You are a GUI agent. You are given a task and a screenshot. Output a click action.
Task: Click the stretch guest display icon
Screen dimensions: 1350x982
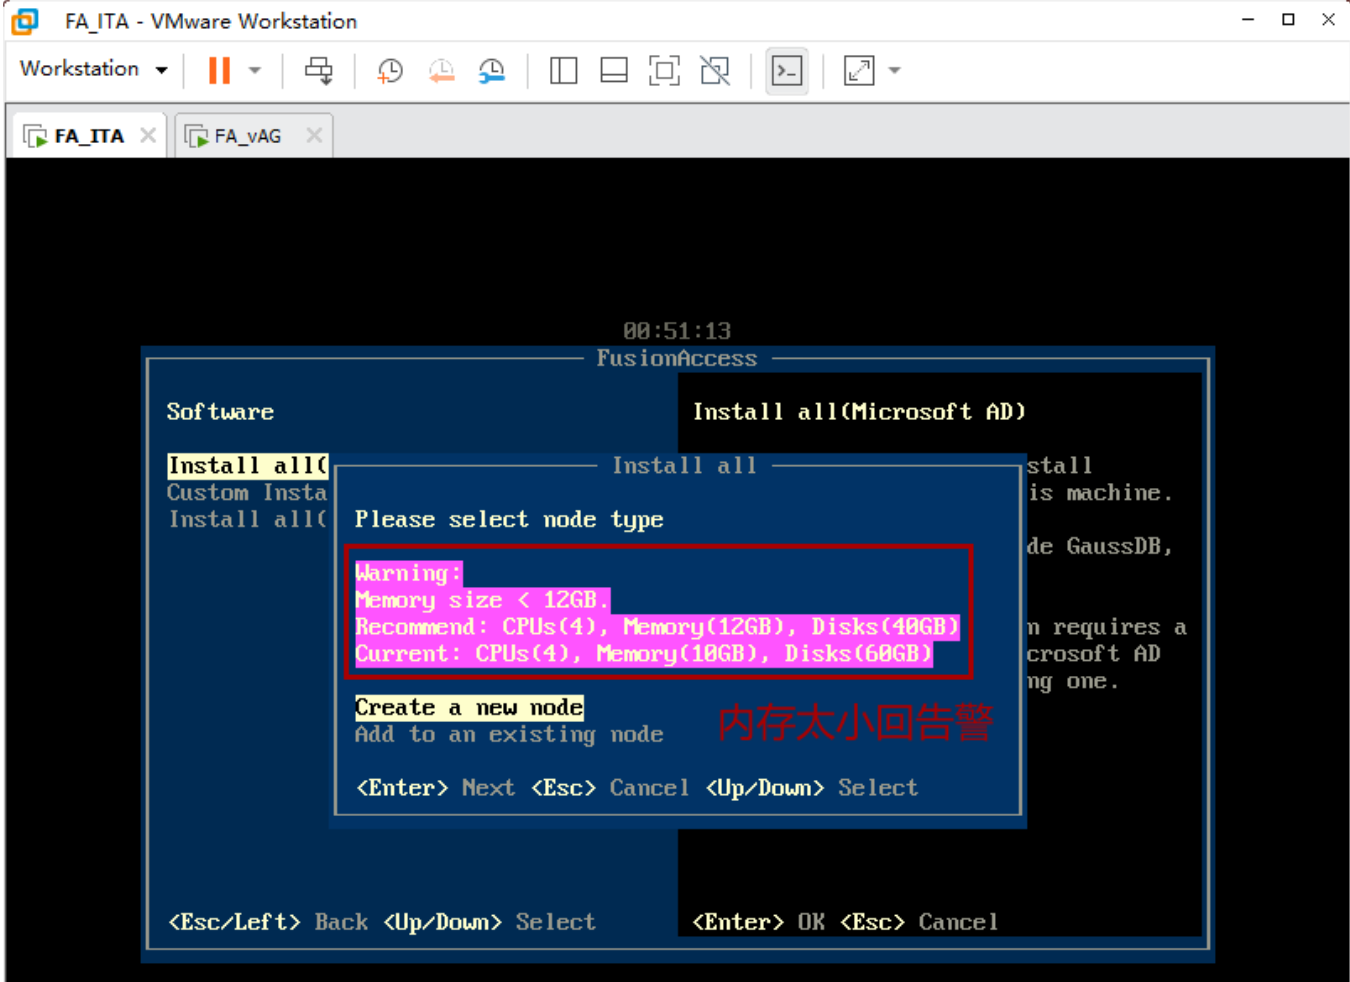click(x=859, y=70)
